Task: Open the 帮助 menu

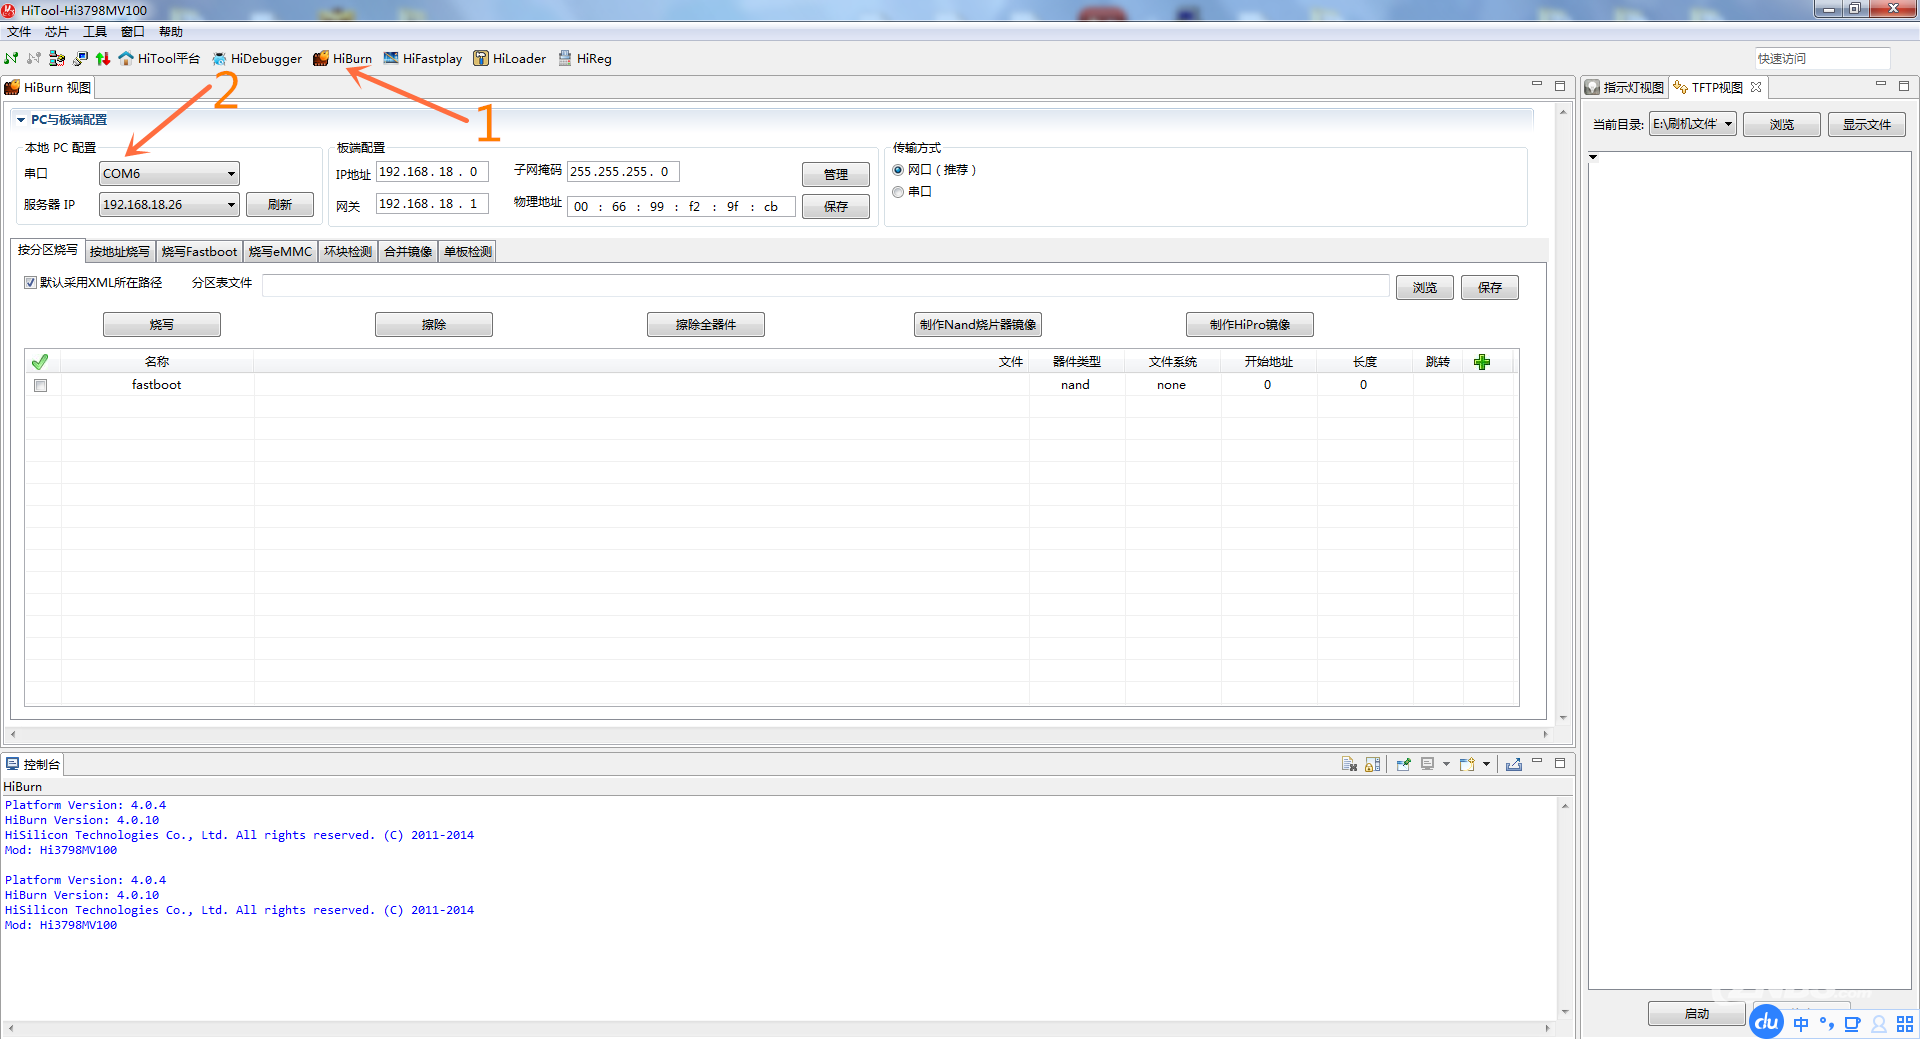Action: coord(171,32)
